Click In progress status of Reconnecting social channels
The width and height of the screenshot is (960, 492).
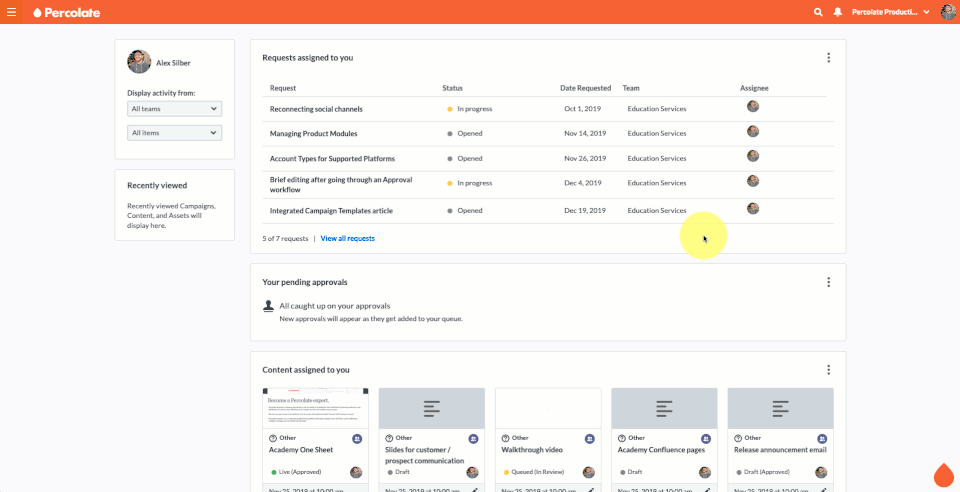(x=470, y=109)
